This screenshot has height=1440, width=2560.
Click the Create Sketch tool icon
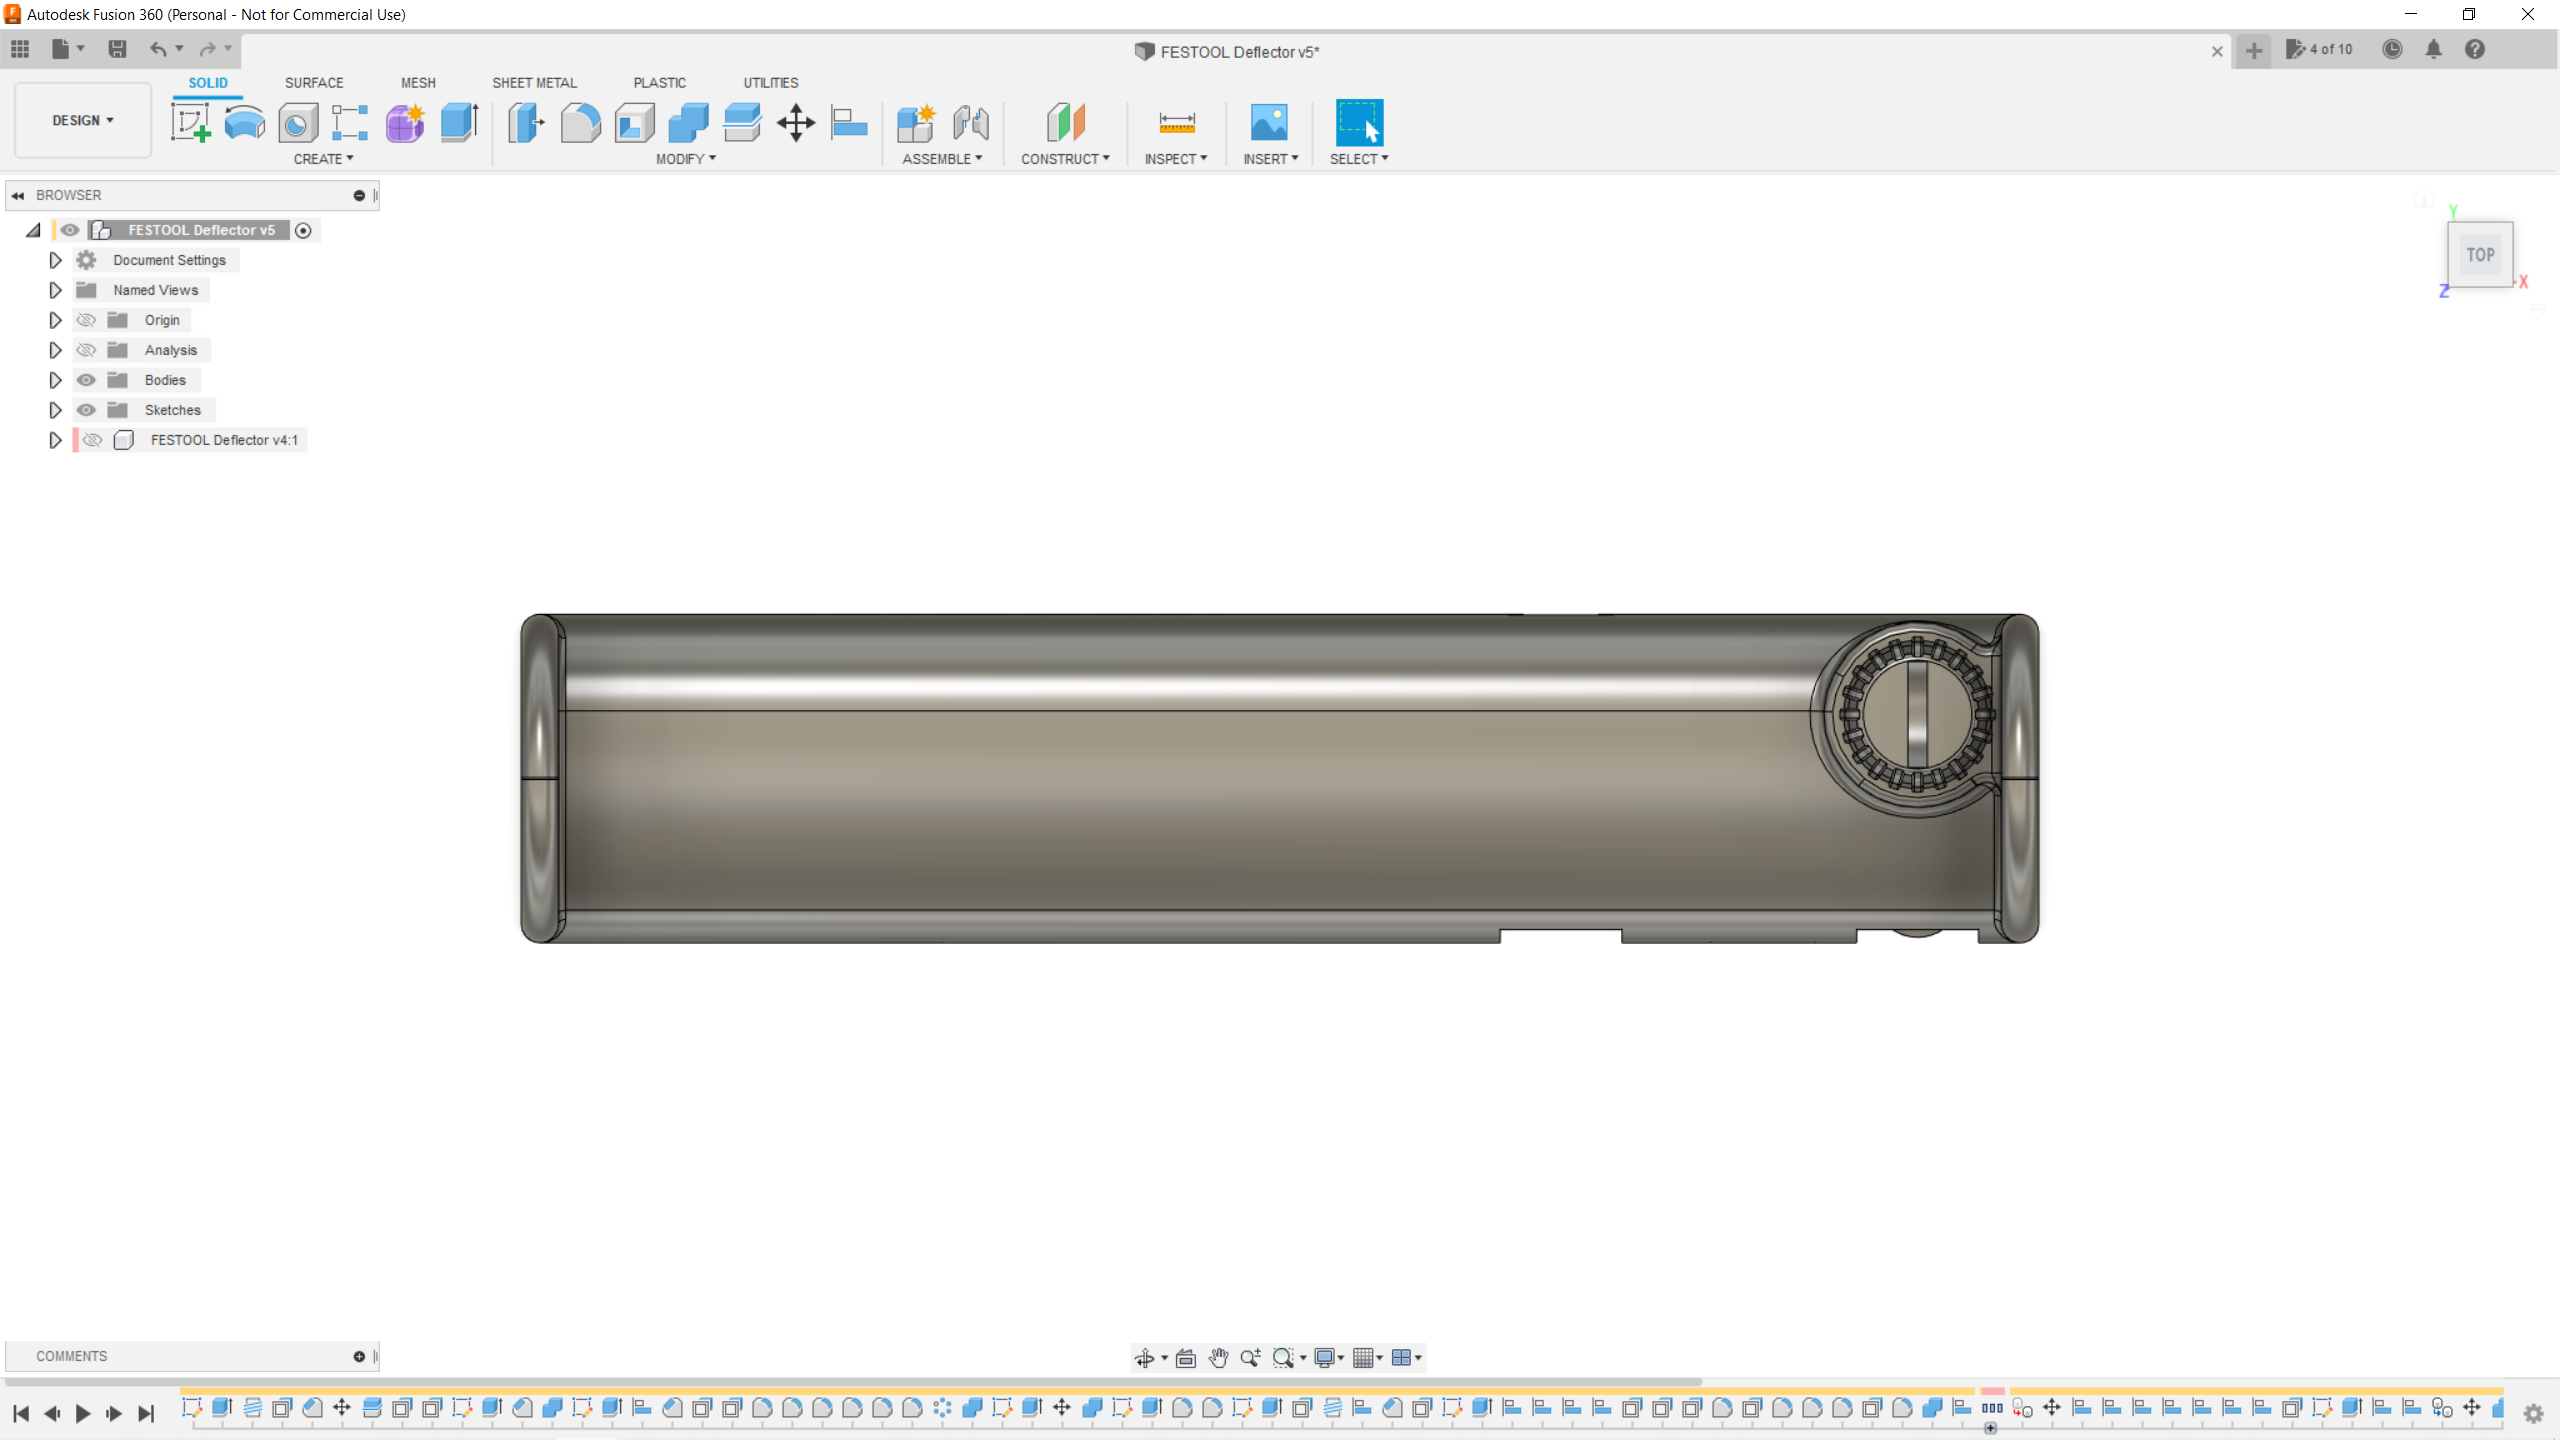pos(190,122)
